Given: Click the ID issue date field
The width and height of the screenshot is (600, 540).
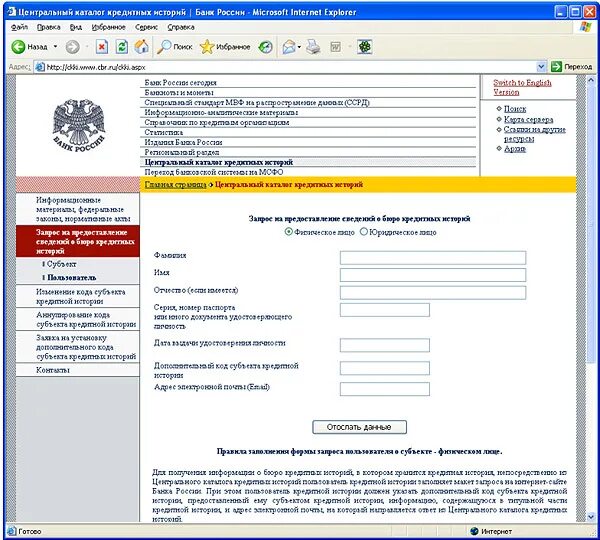Looking at the screenshot, I should [x=385, y=345].
